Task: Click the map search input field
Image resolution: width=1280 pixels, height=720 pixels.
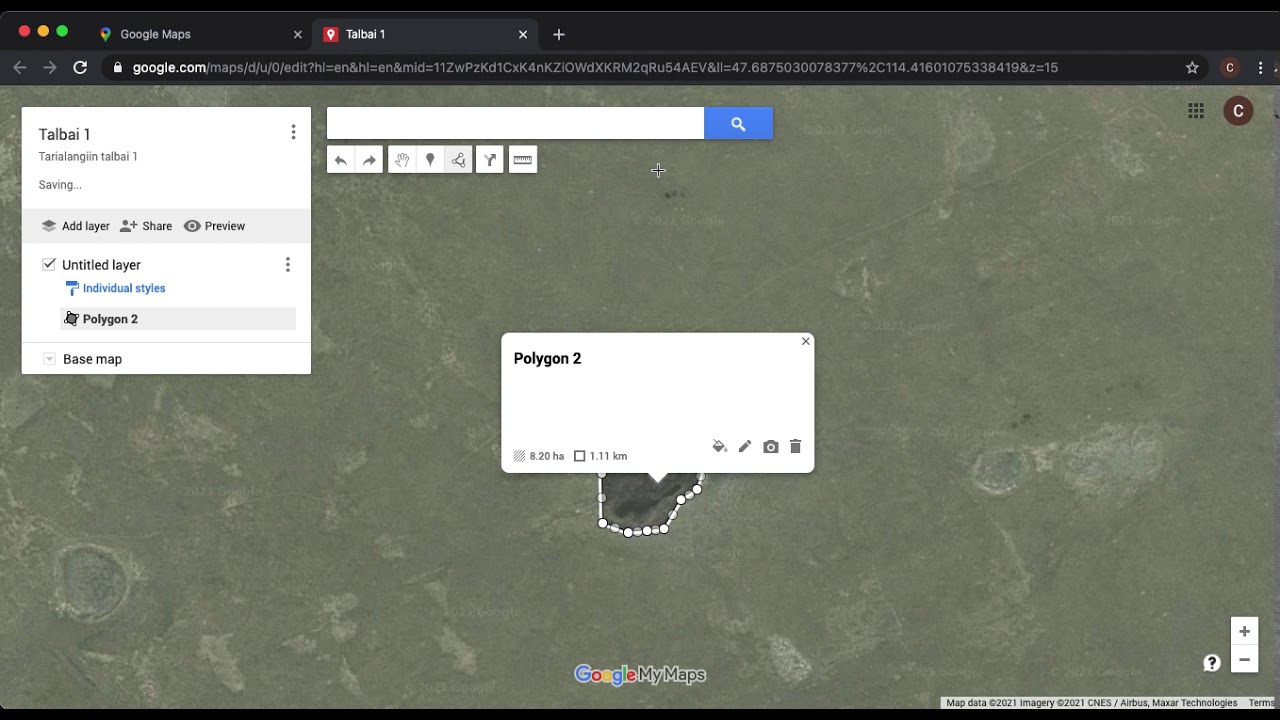Action: tap(515, 124)
